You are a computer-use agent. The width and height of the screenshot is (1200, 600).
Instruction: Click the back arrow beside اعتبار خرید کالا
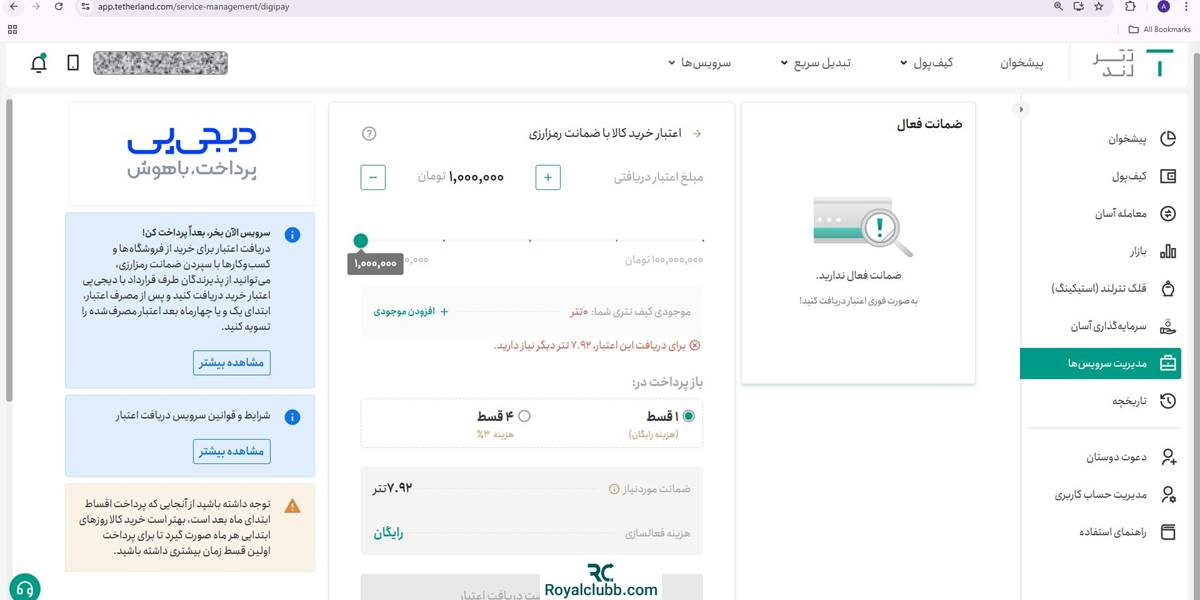[x=697, y=134]
